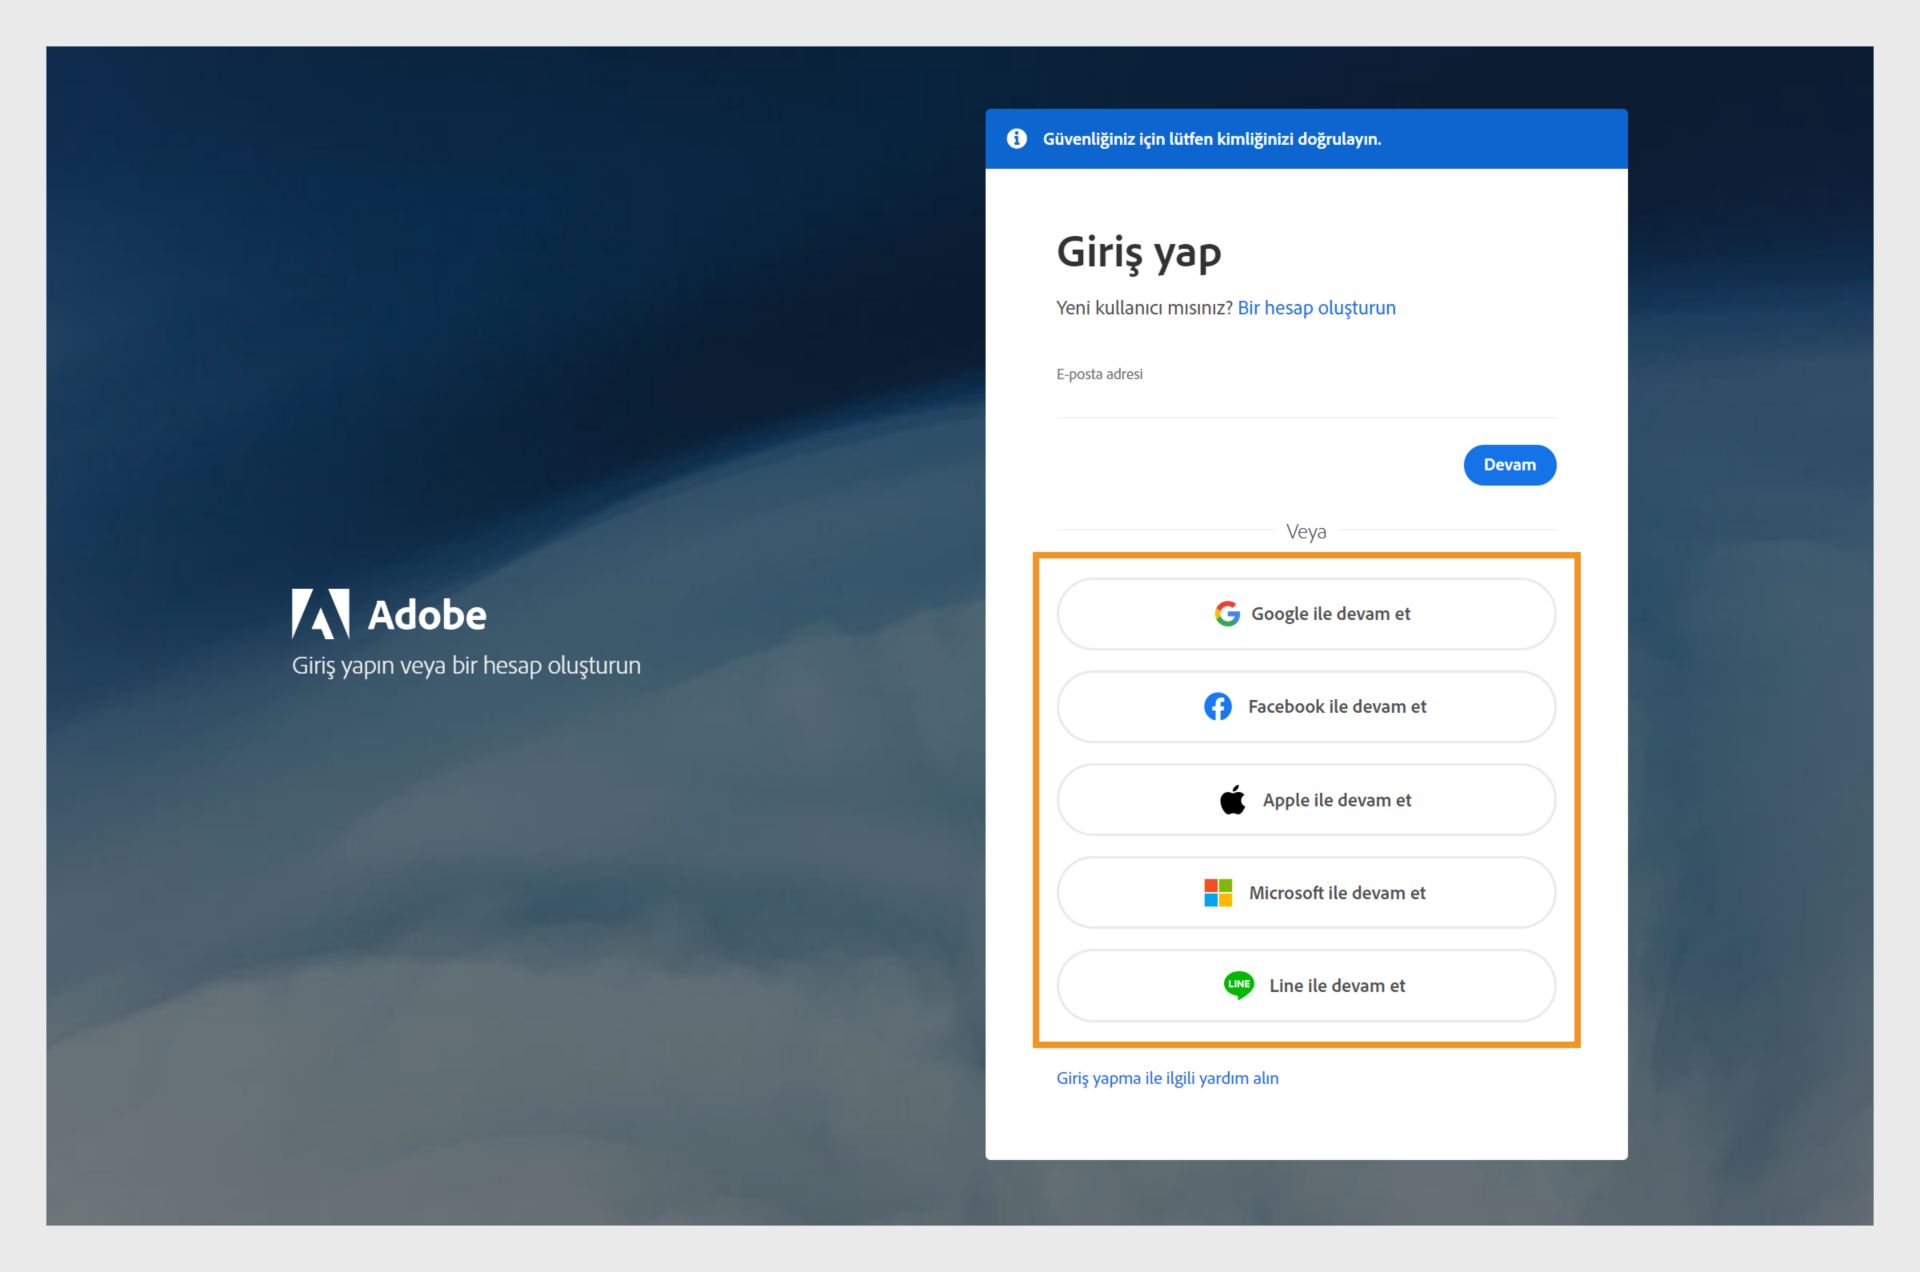The image size is (1920, 1272).
Task: Click the 'Devam' button to proceed
Action: [1507, 464]
